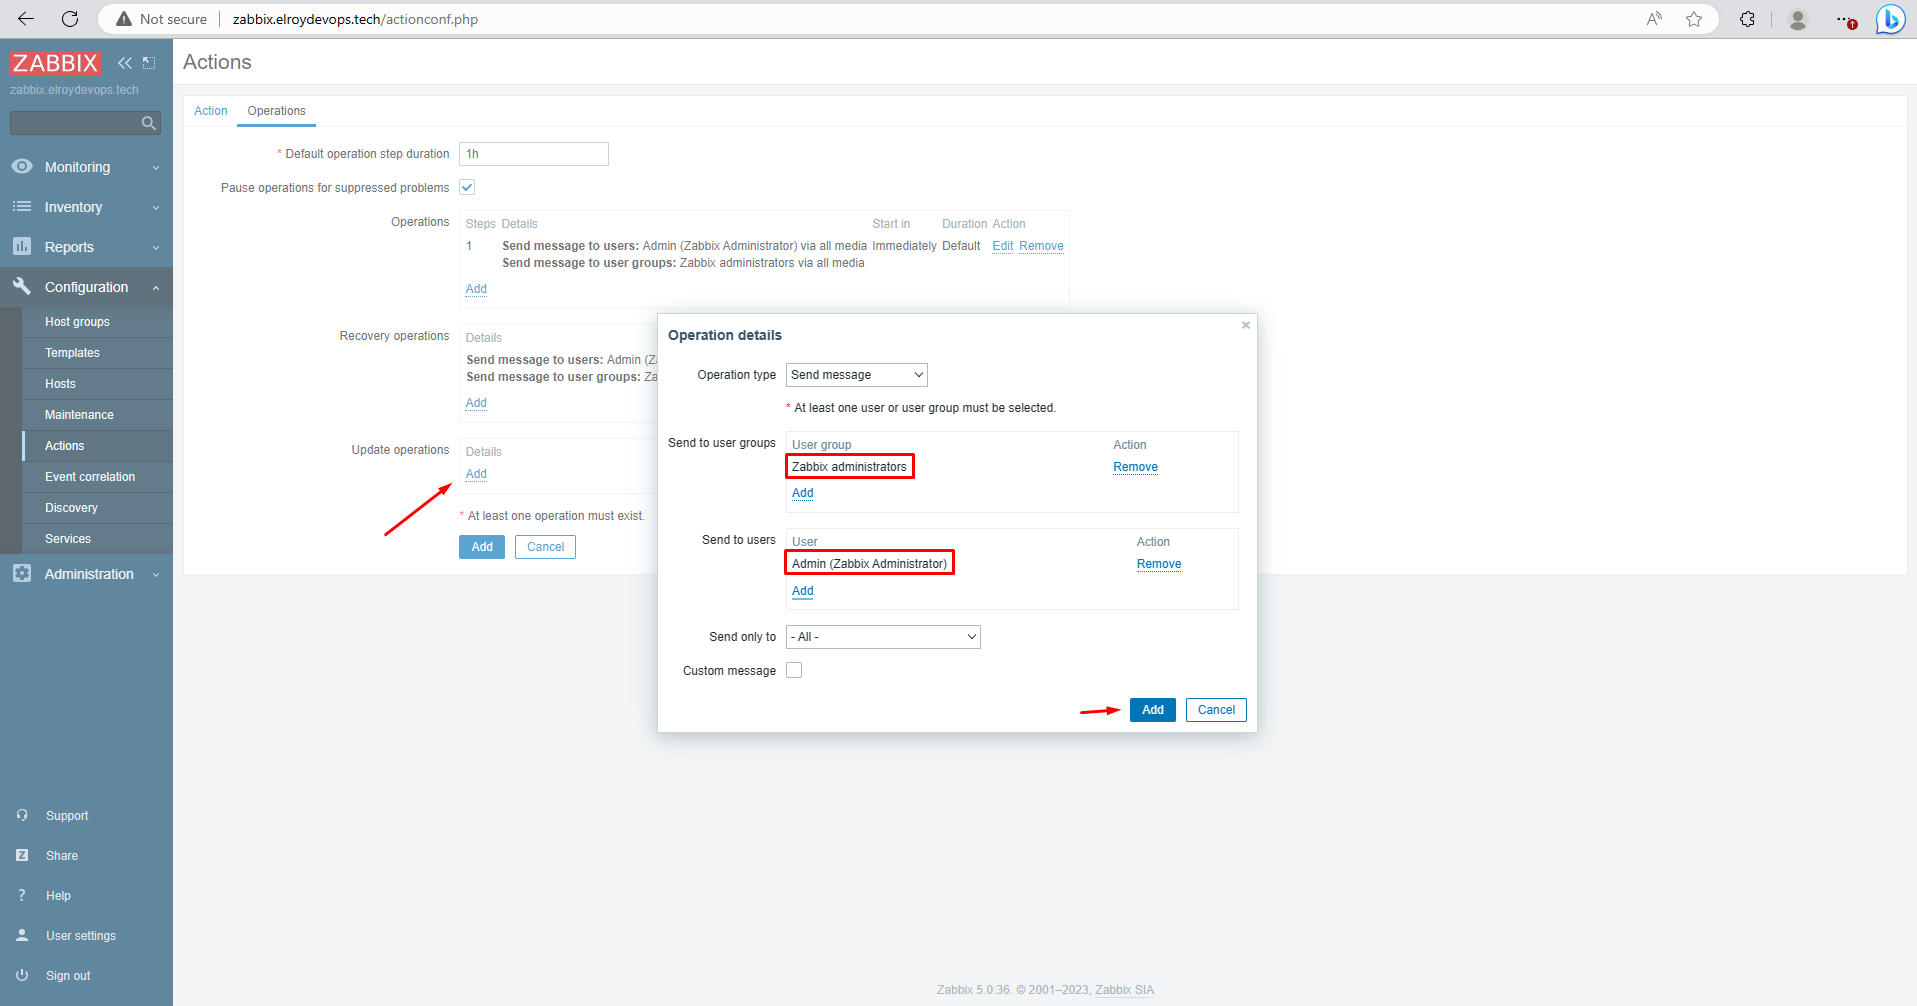The height and width of the screenshot is (1006, 1917).
Task: Collapse the Zabbix sidebar with double chevron
Action: [125, 63]
